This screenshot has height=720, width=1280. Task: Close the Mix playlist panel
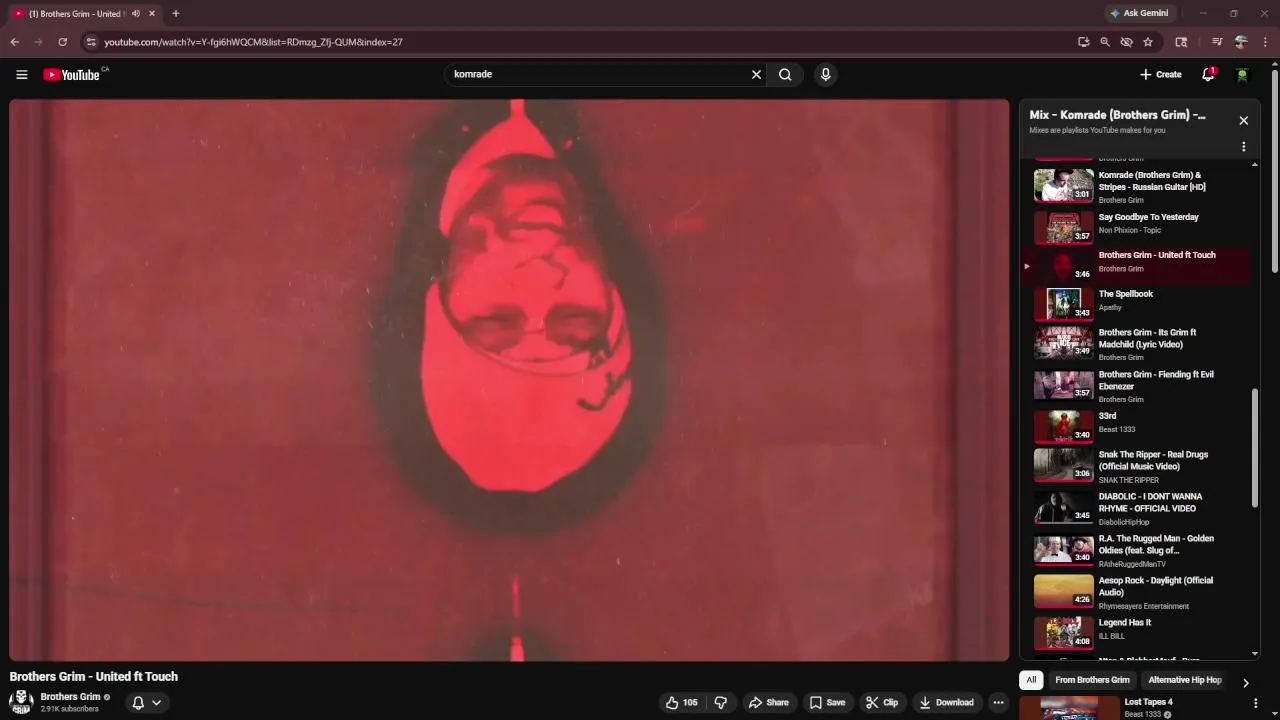pos(1243,120)
